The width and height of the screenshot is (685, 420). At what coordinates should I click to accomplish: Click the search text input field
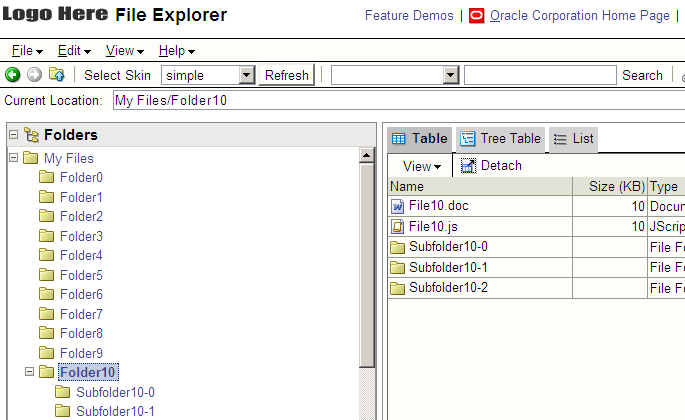point(540,75)
